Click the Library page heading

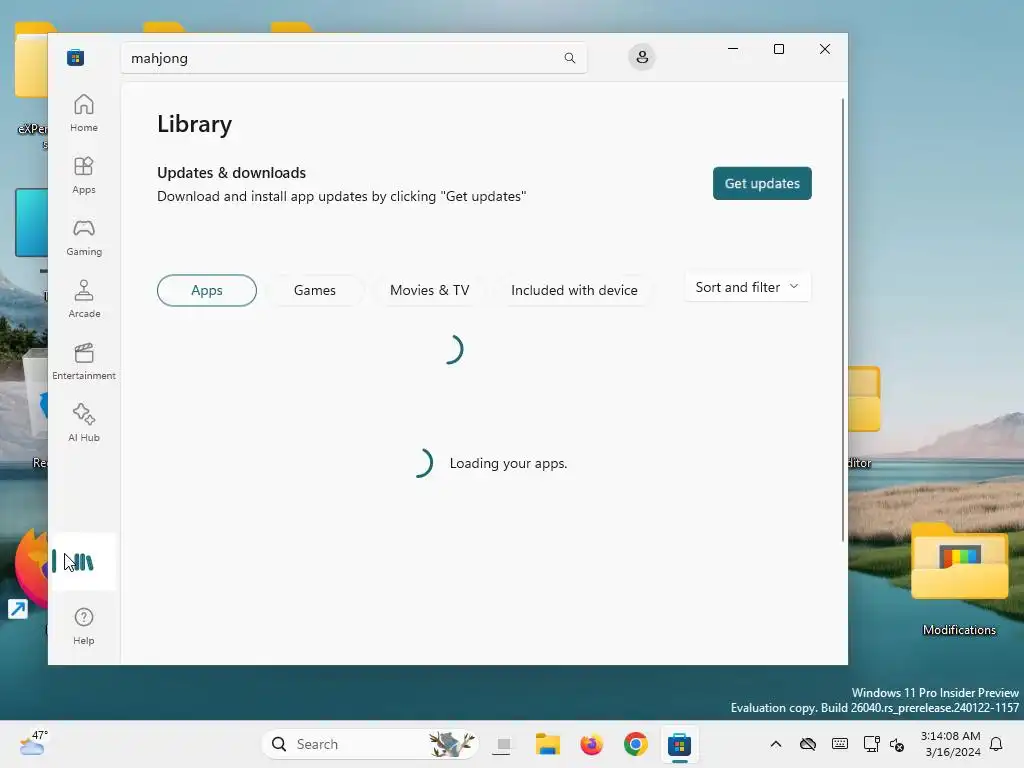point(195,124)
